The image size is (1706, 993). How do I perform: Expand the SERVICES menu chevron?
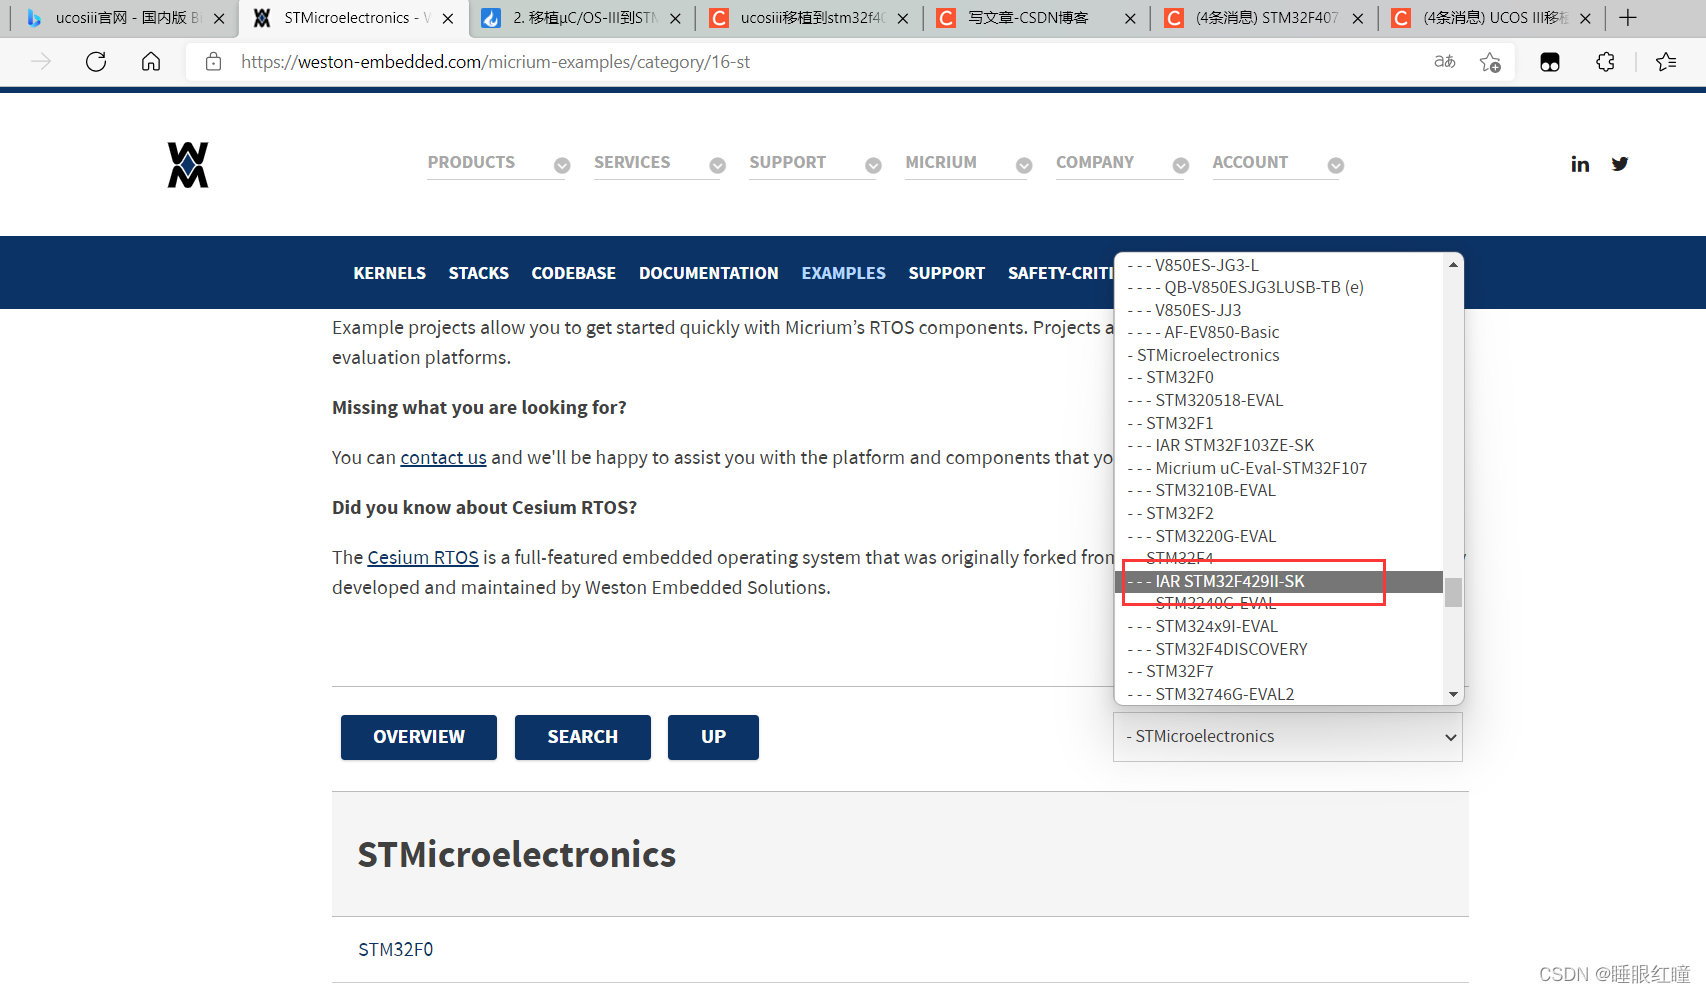pyautogui.click(x=717, y=166)
